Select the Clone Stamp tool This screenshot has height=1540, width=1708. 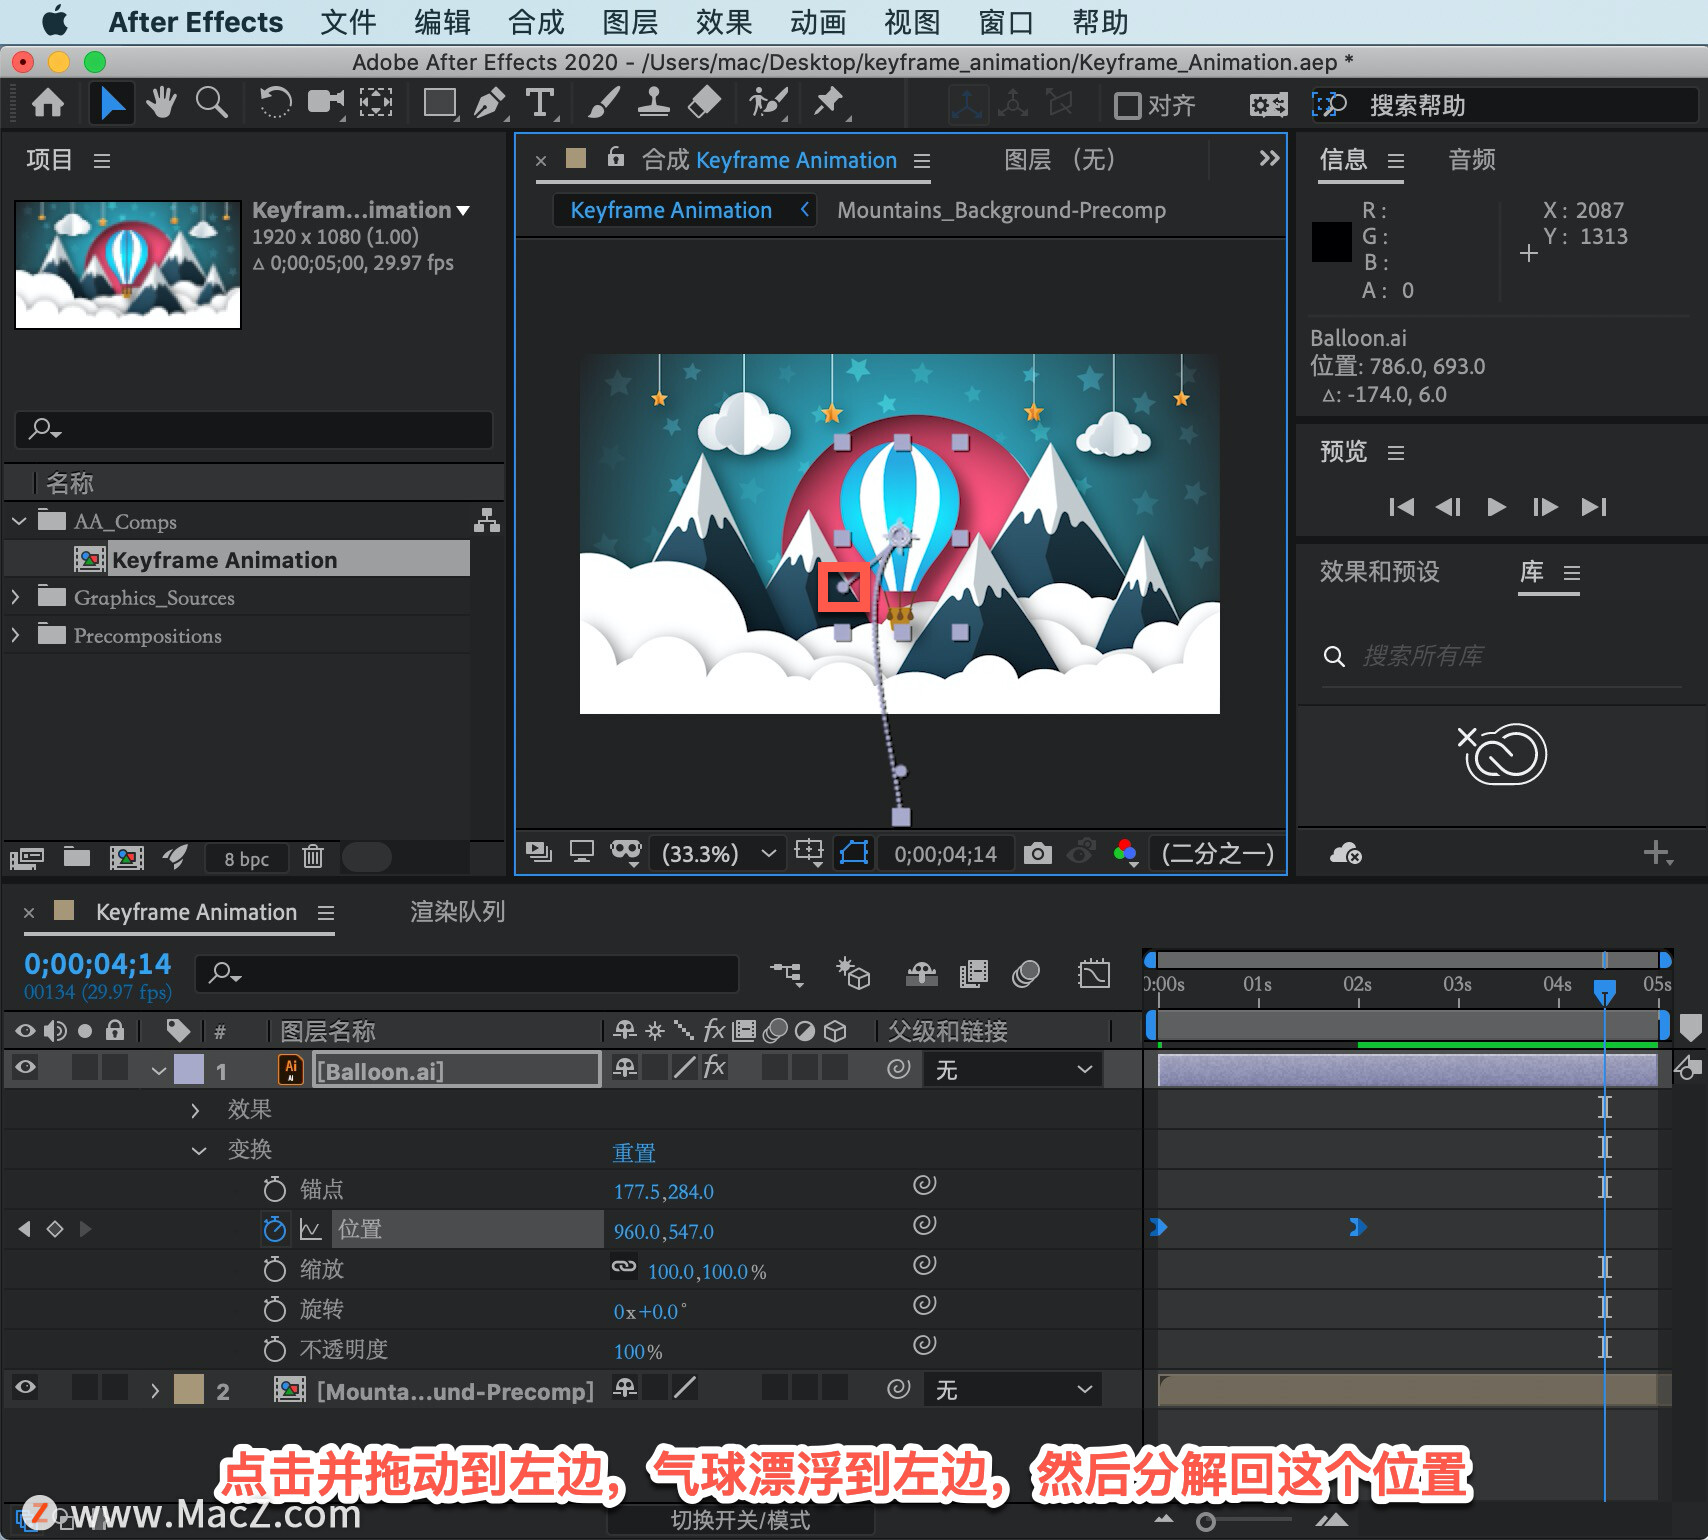tap(654, 103)
